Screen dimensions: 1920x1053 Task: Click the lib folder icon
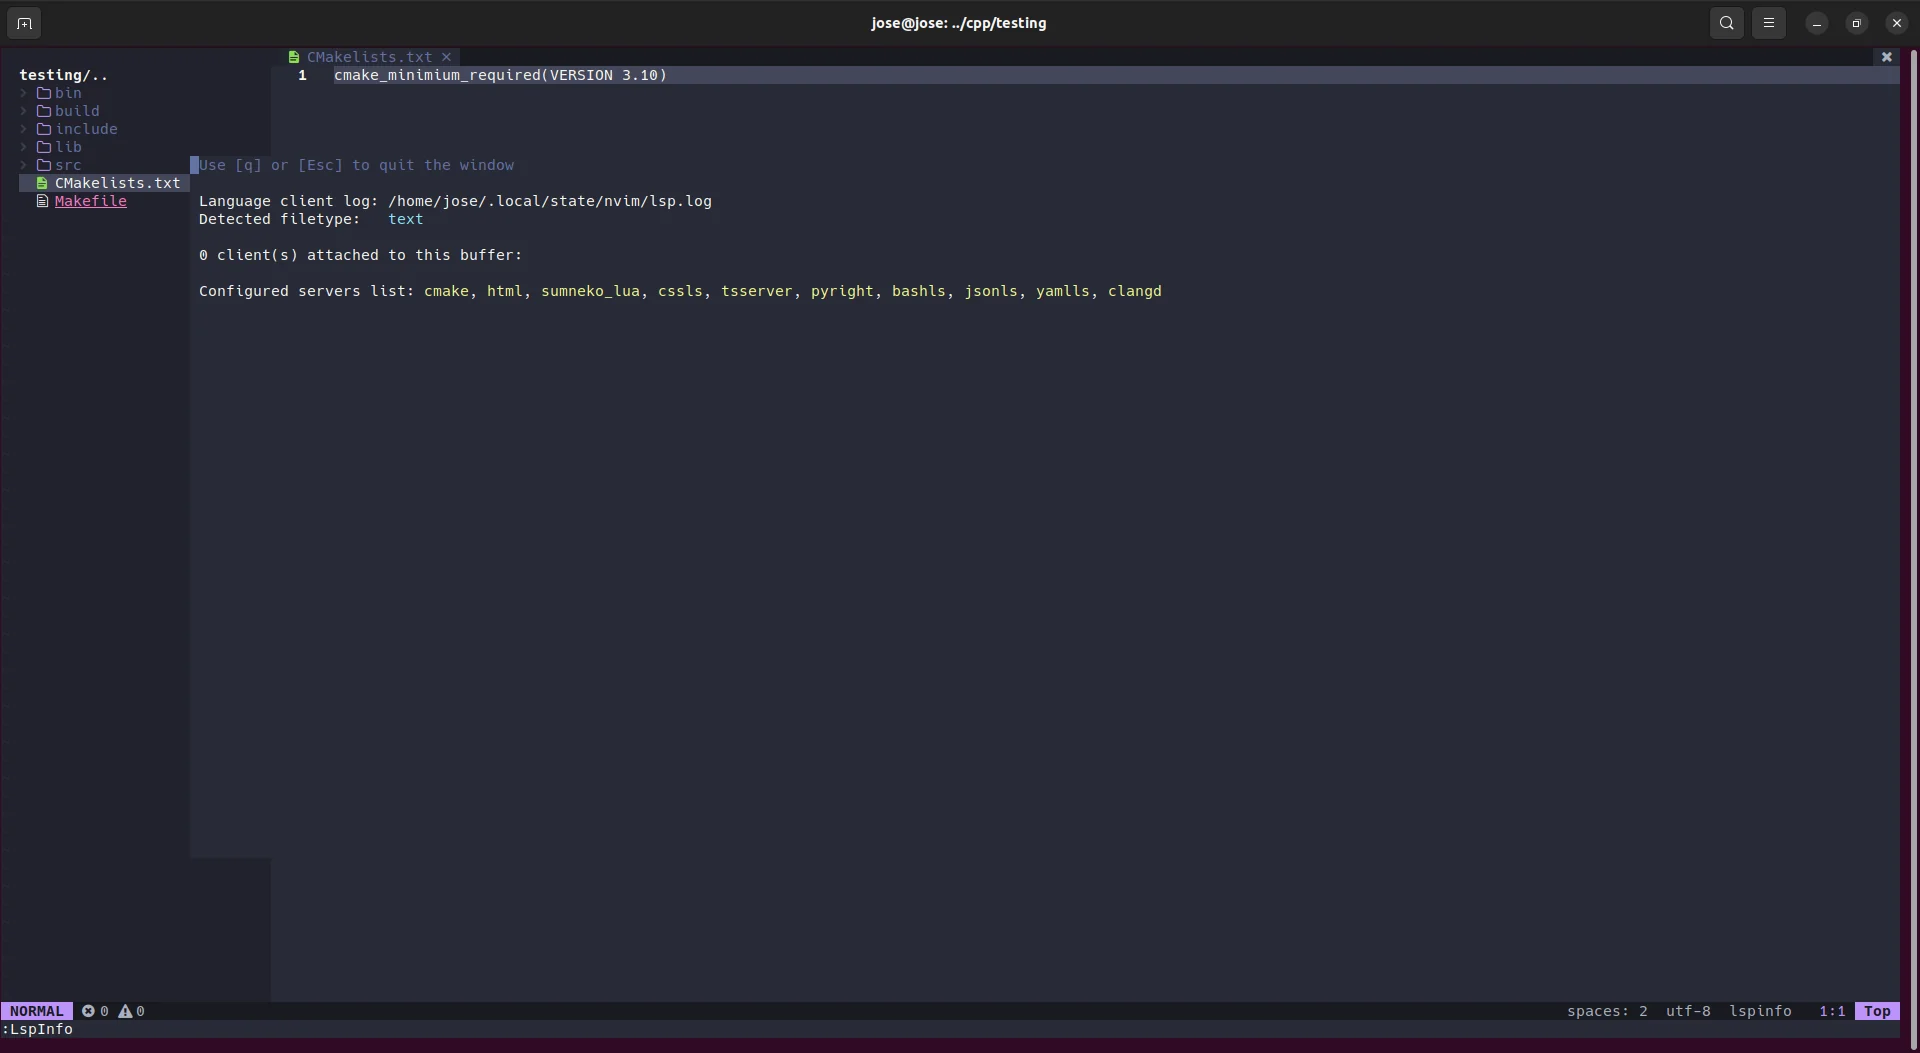coord(43,147)
